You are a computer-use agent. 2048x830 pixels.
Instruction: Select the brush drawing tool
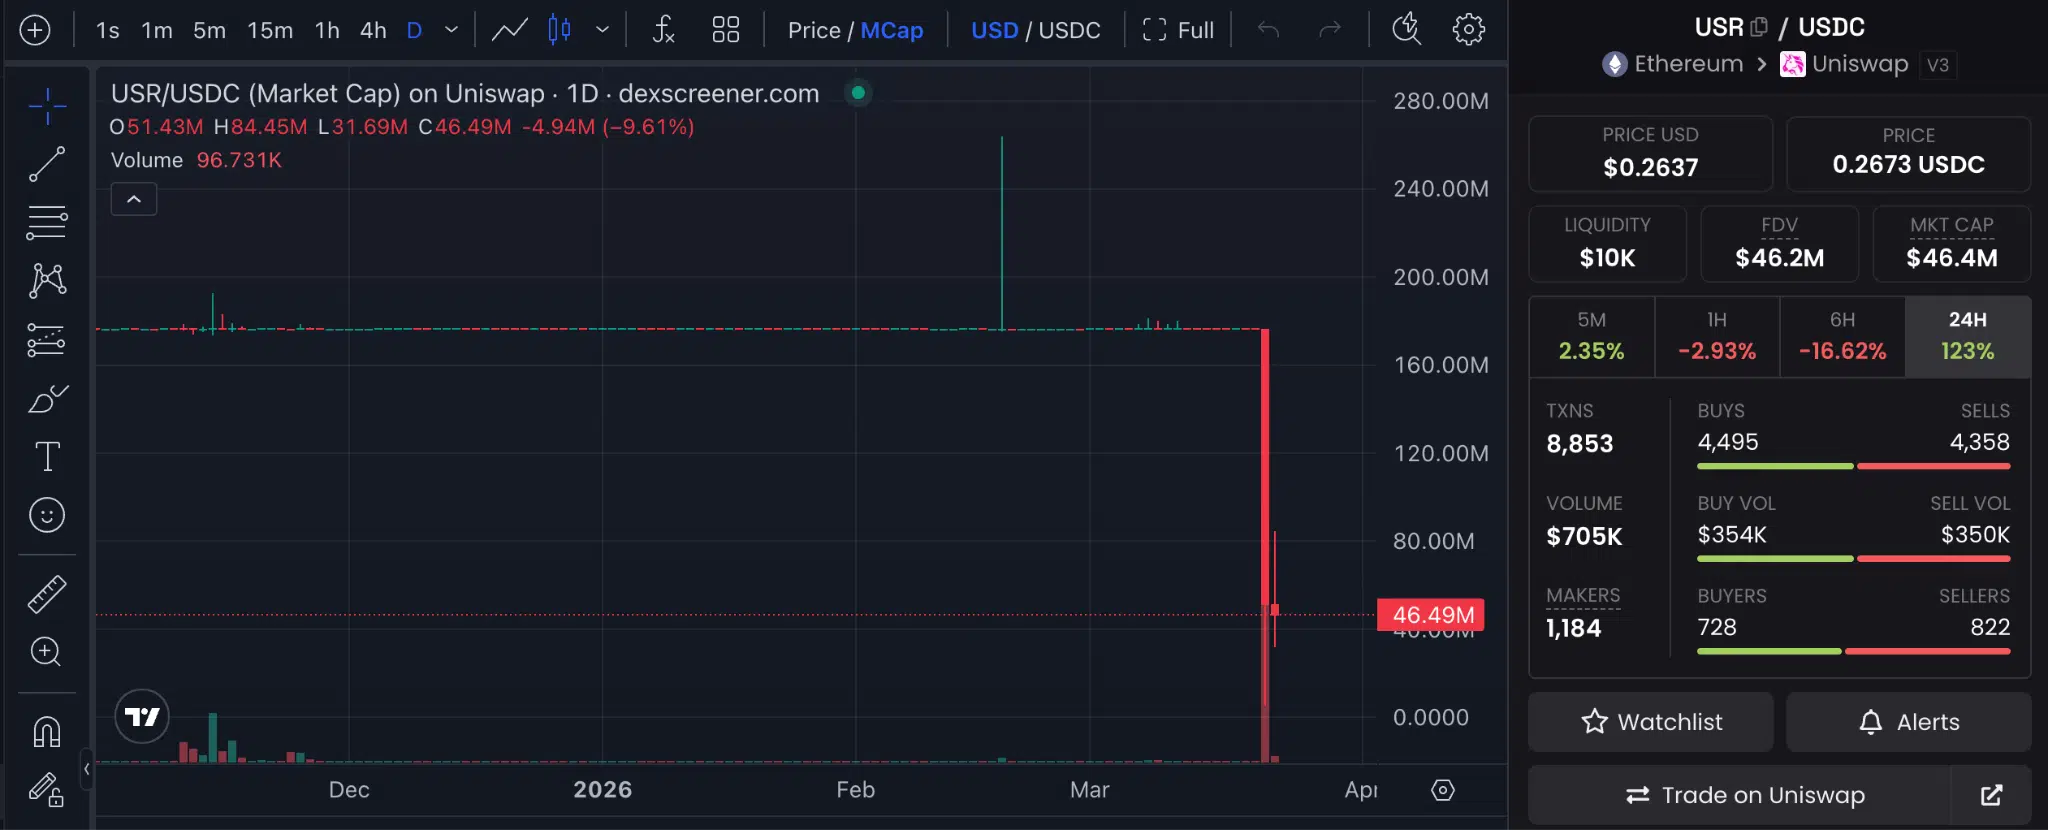[45, 399]
